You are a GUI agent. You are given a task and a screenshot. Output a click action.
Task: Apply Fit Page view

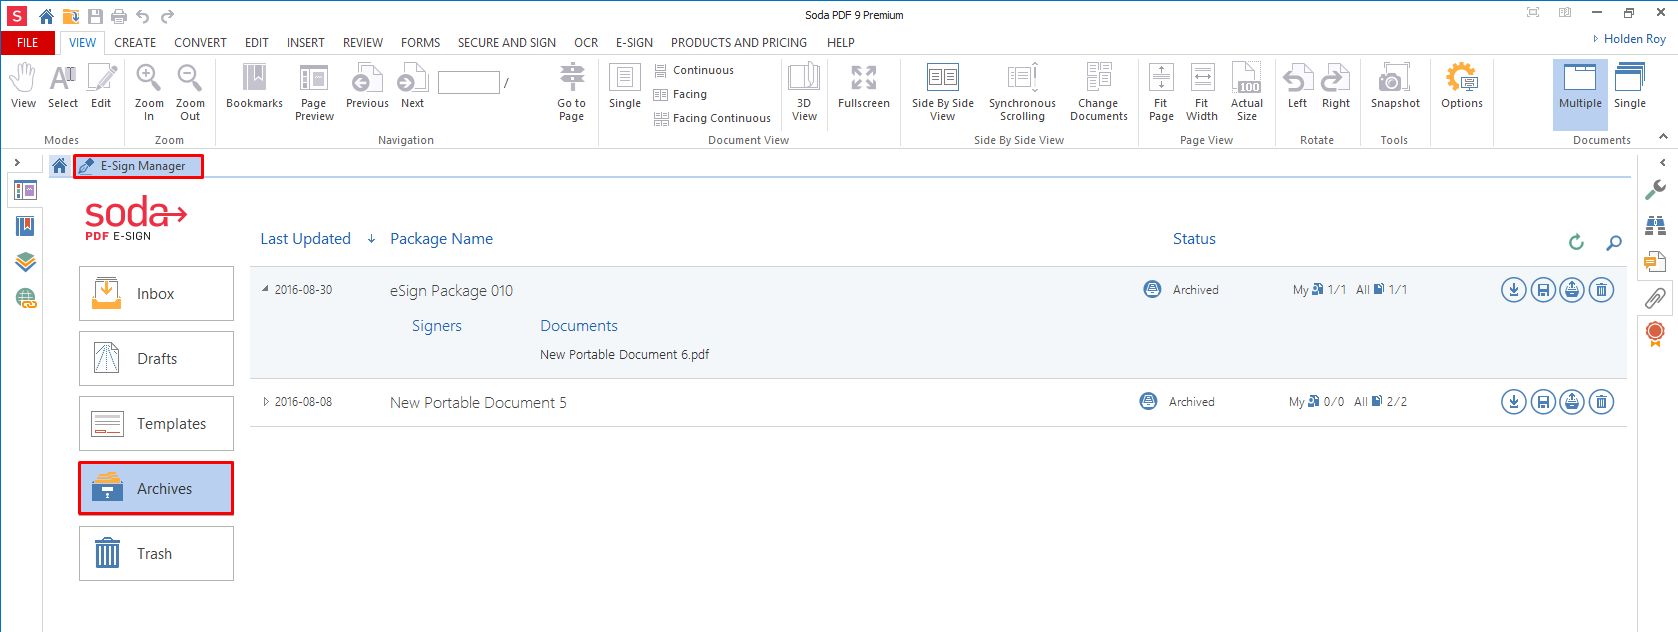(1161, 92)
